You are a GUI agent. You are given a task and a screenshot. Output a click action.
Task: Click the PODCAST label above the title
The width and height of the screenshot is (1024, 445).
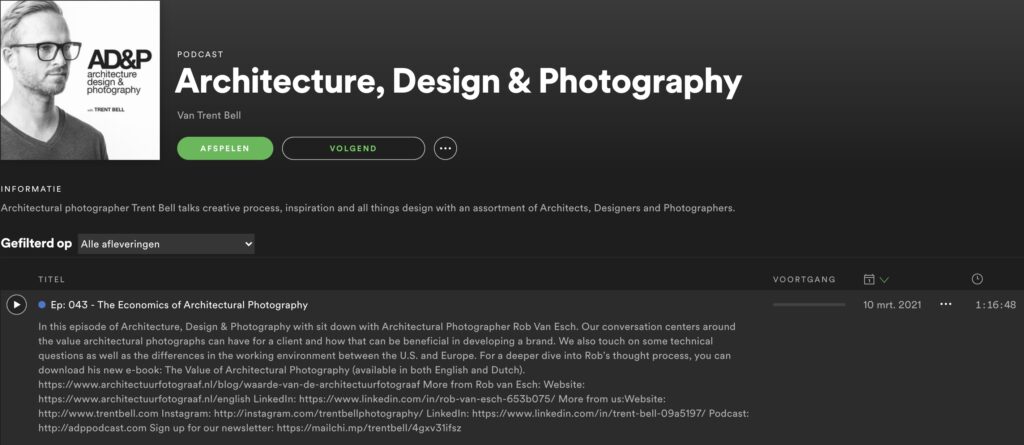[200, 55]
